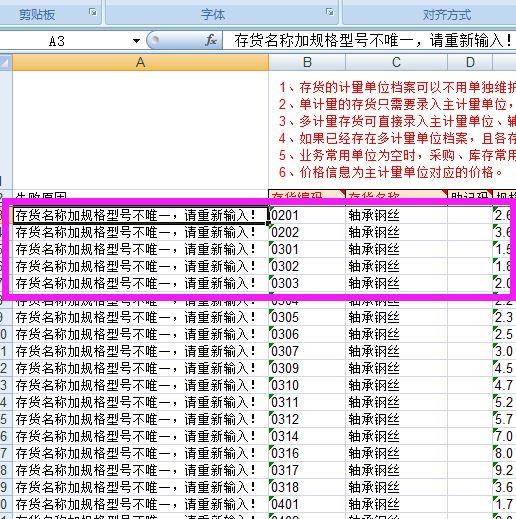
Task: Select the error message cell in 0310 row
Action: point(140,385)
